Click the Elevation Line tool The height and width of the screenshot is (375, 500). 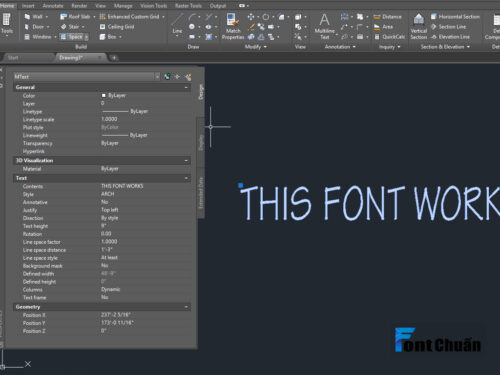point(450,37)
